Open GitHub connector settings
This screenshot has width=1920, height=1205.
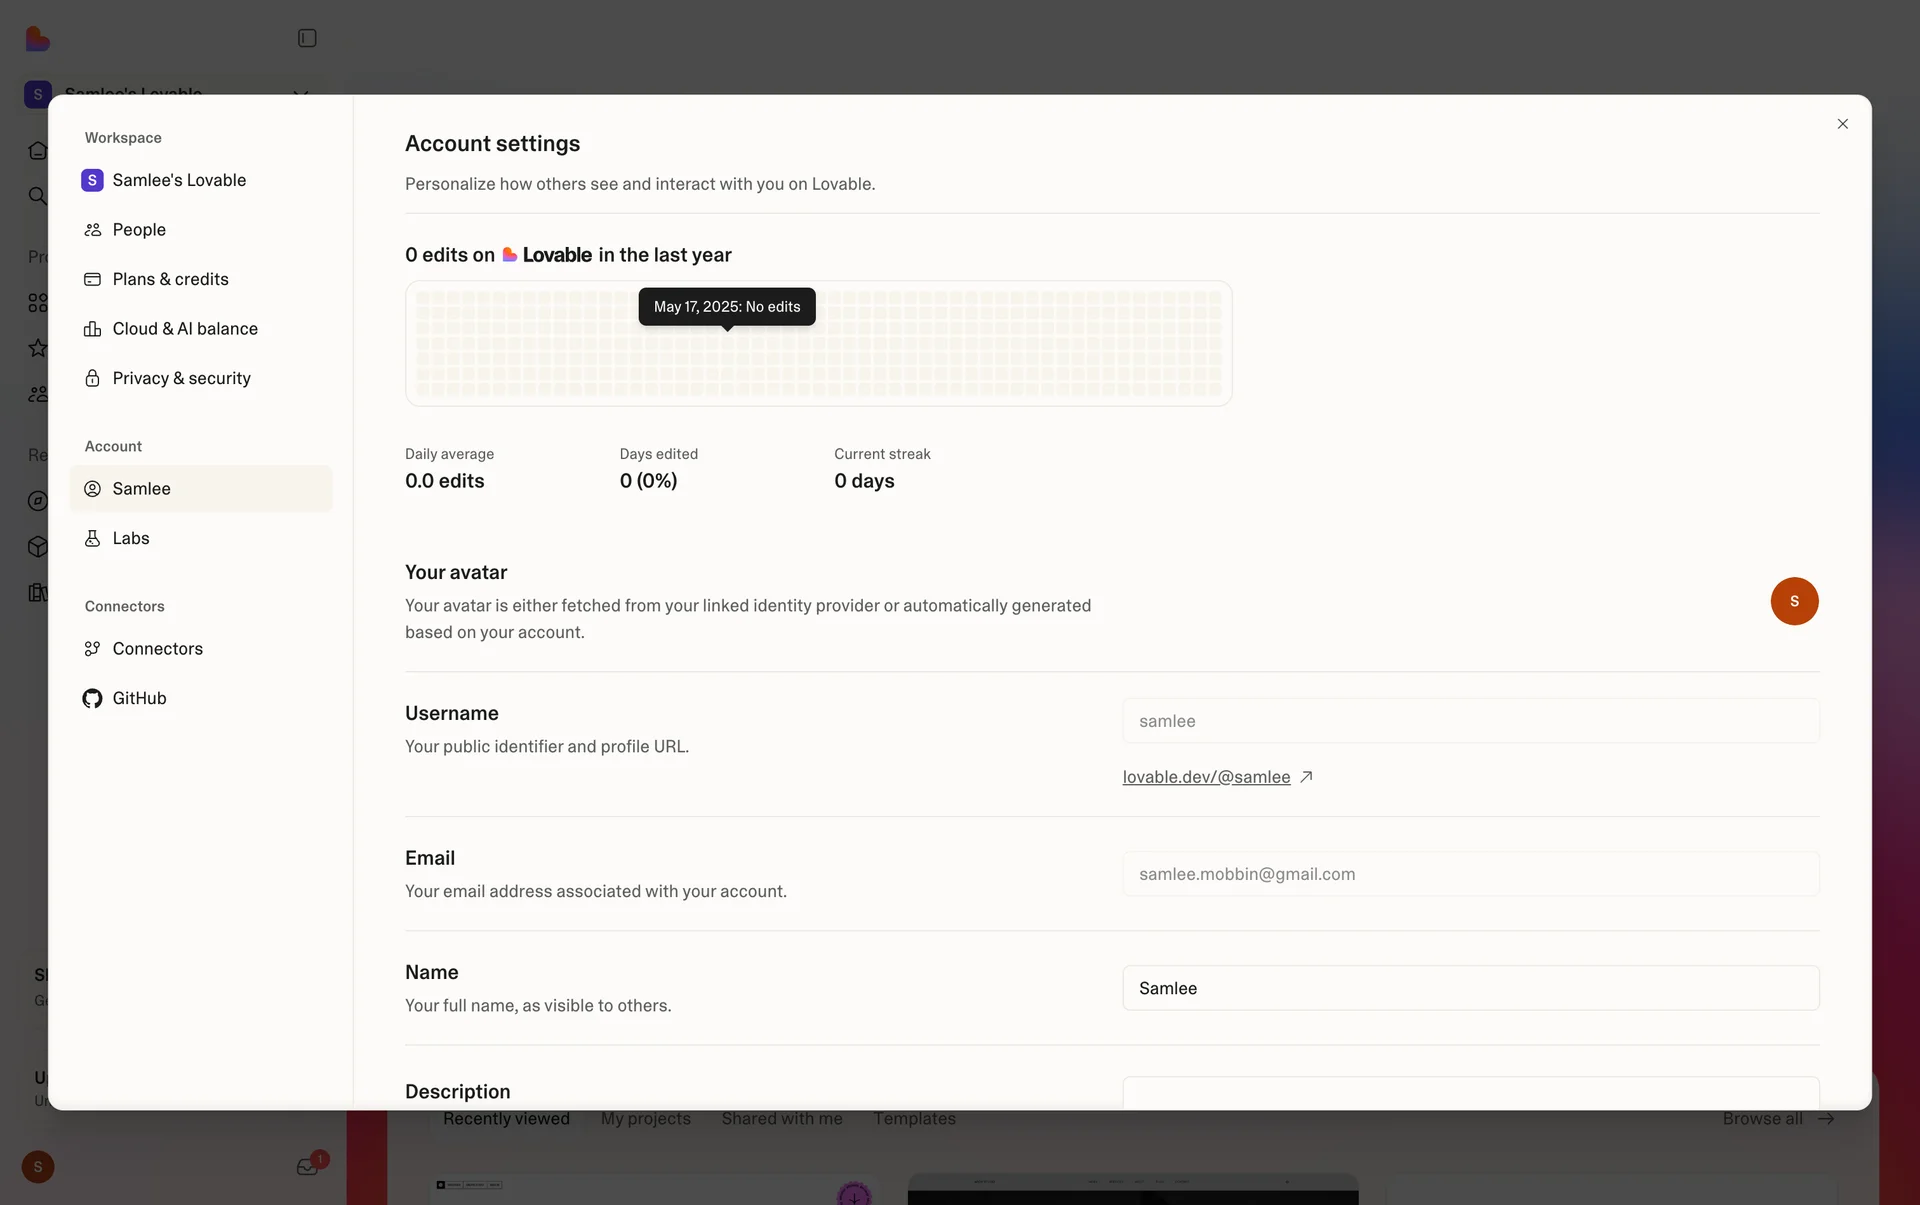[139, 698]
